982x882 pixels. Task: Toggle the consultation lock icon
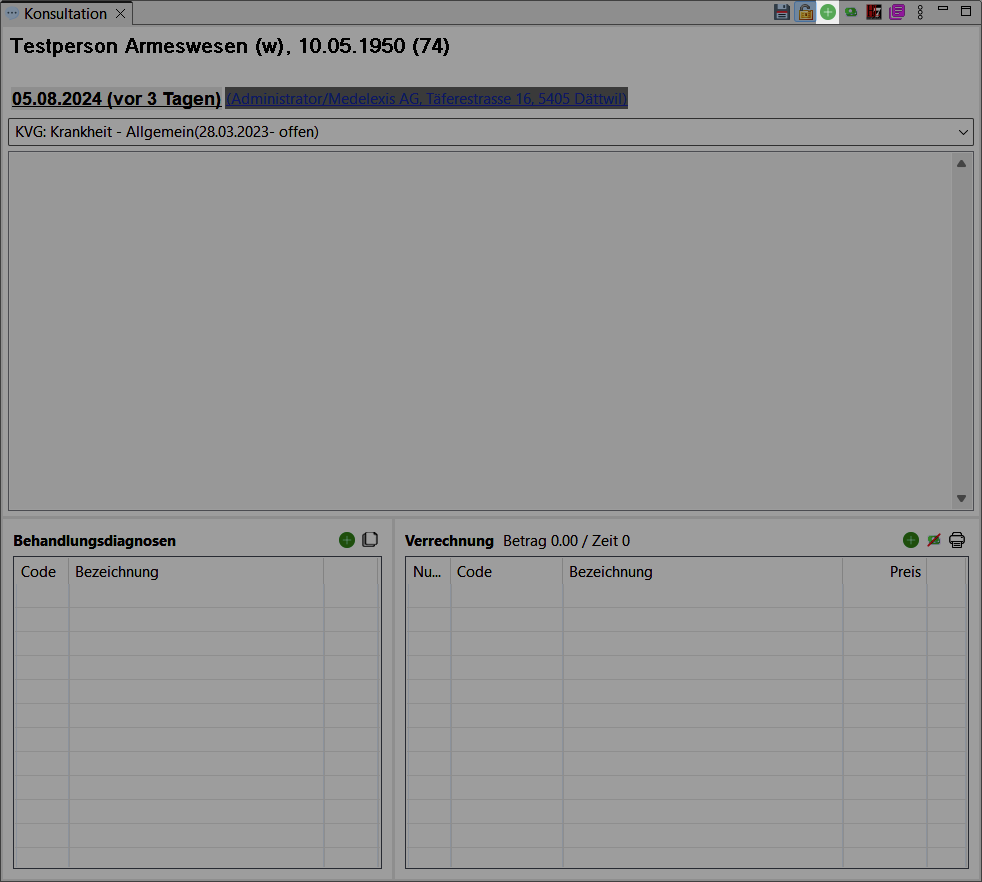tap(805, 12)
